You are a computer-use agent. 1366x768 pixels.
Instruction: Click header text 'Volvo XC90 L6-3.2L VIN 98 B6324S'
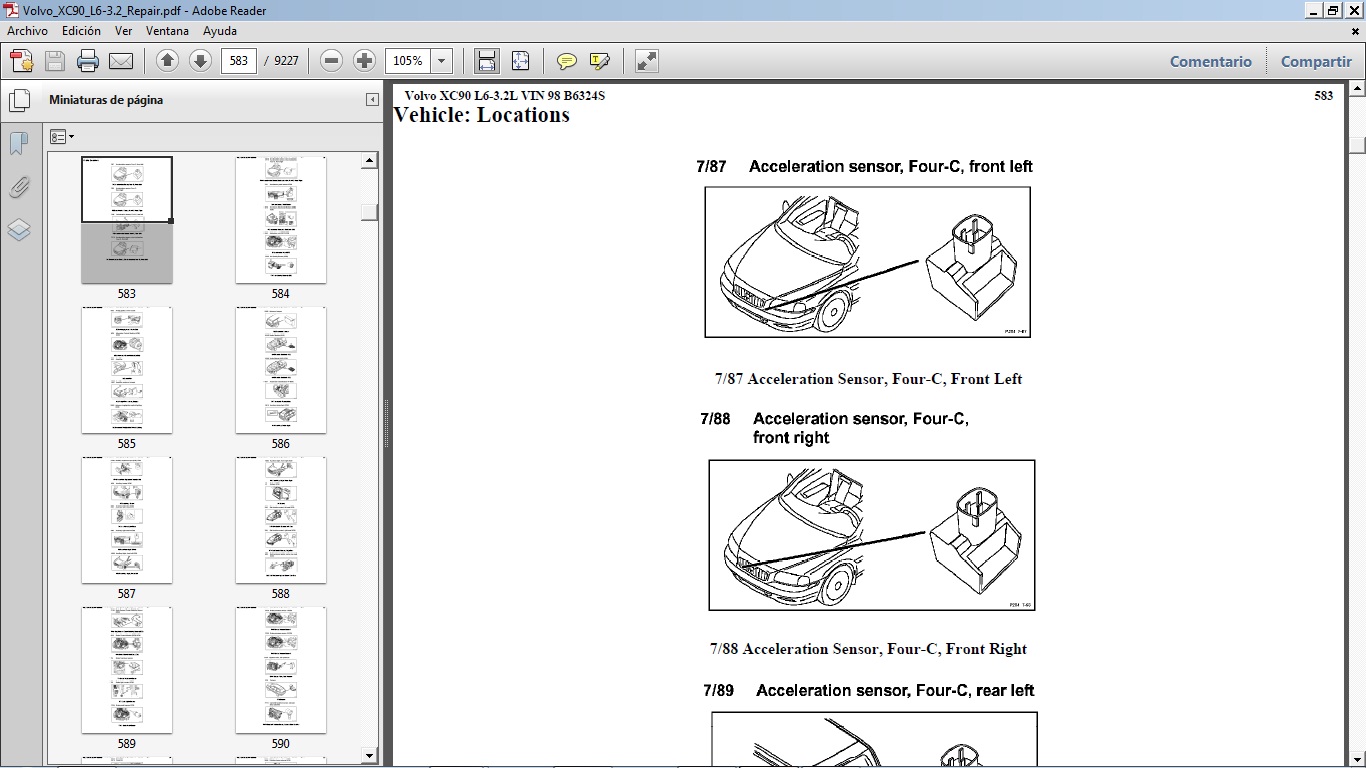(504, 96)
